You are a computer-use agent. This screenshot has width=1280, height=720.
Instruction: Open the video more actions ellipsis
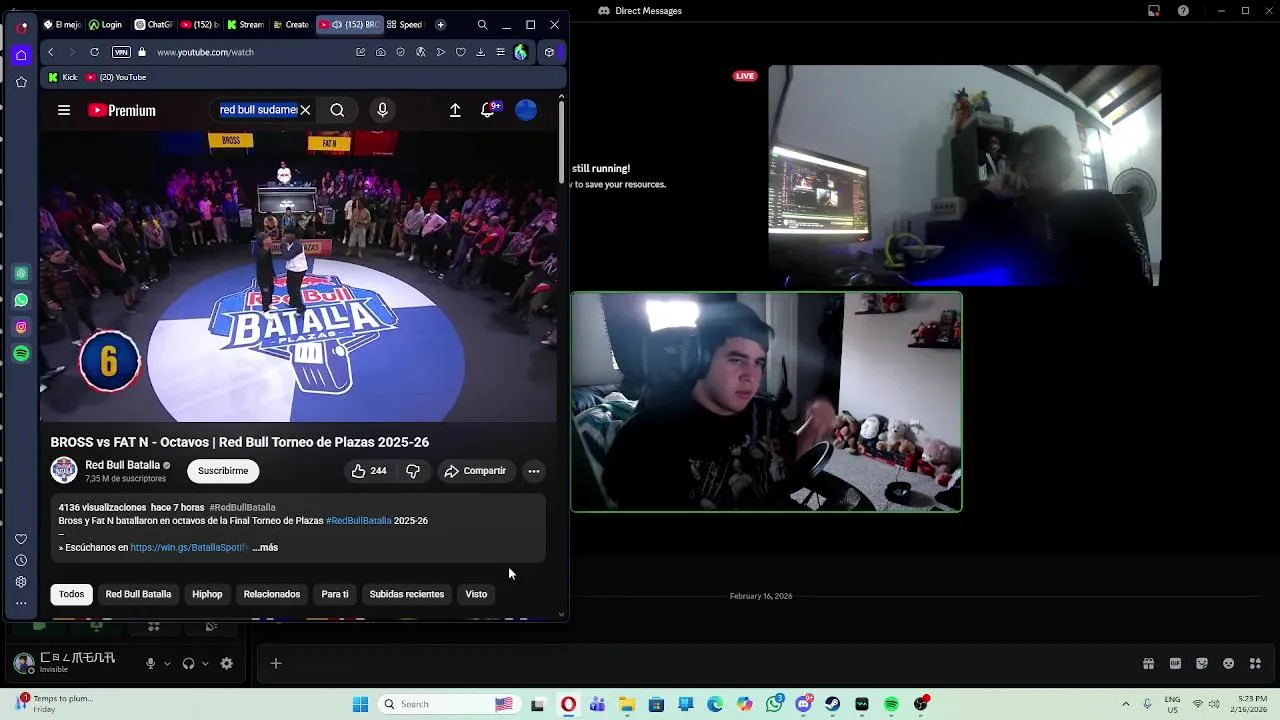click(x=534, y=471)
